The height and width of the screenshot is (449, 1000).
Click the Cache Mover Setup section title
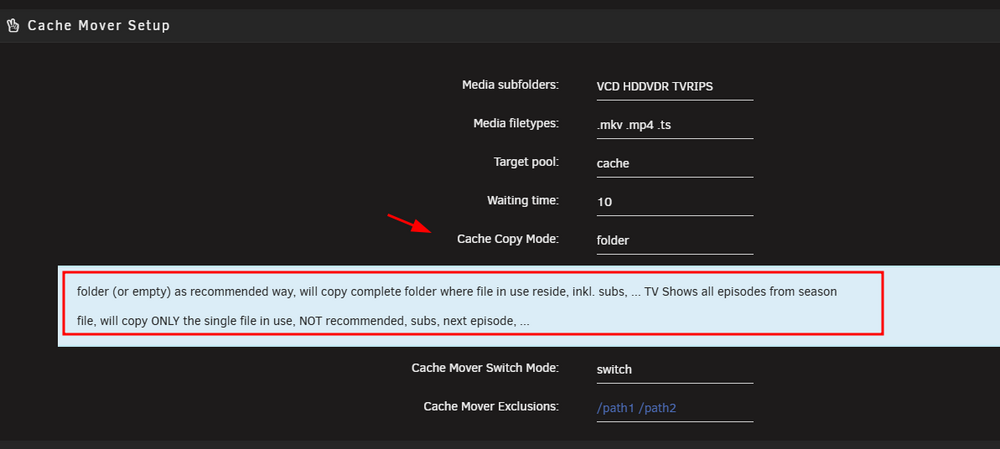[x=99, y=26]
